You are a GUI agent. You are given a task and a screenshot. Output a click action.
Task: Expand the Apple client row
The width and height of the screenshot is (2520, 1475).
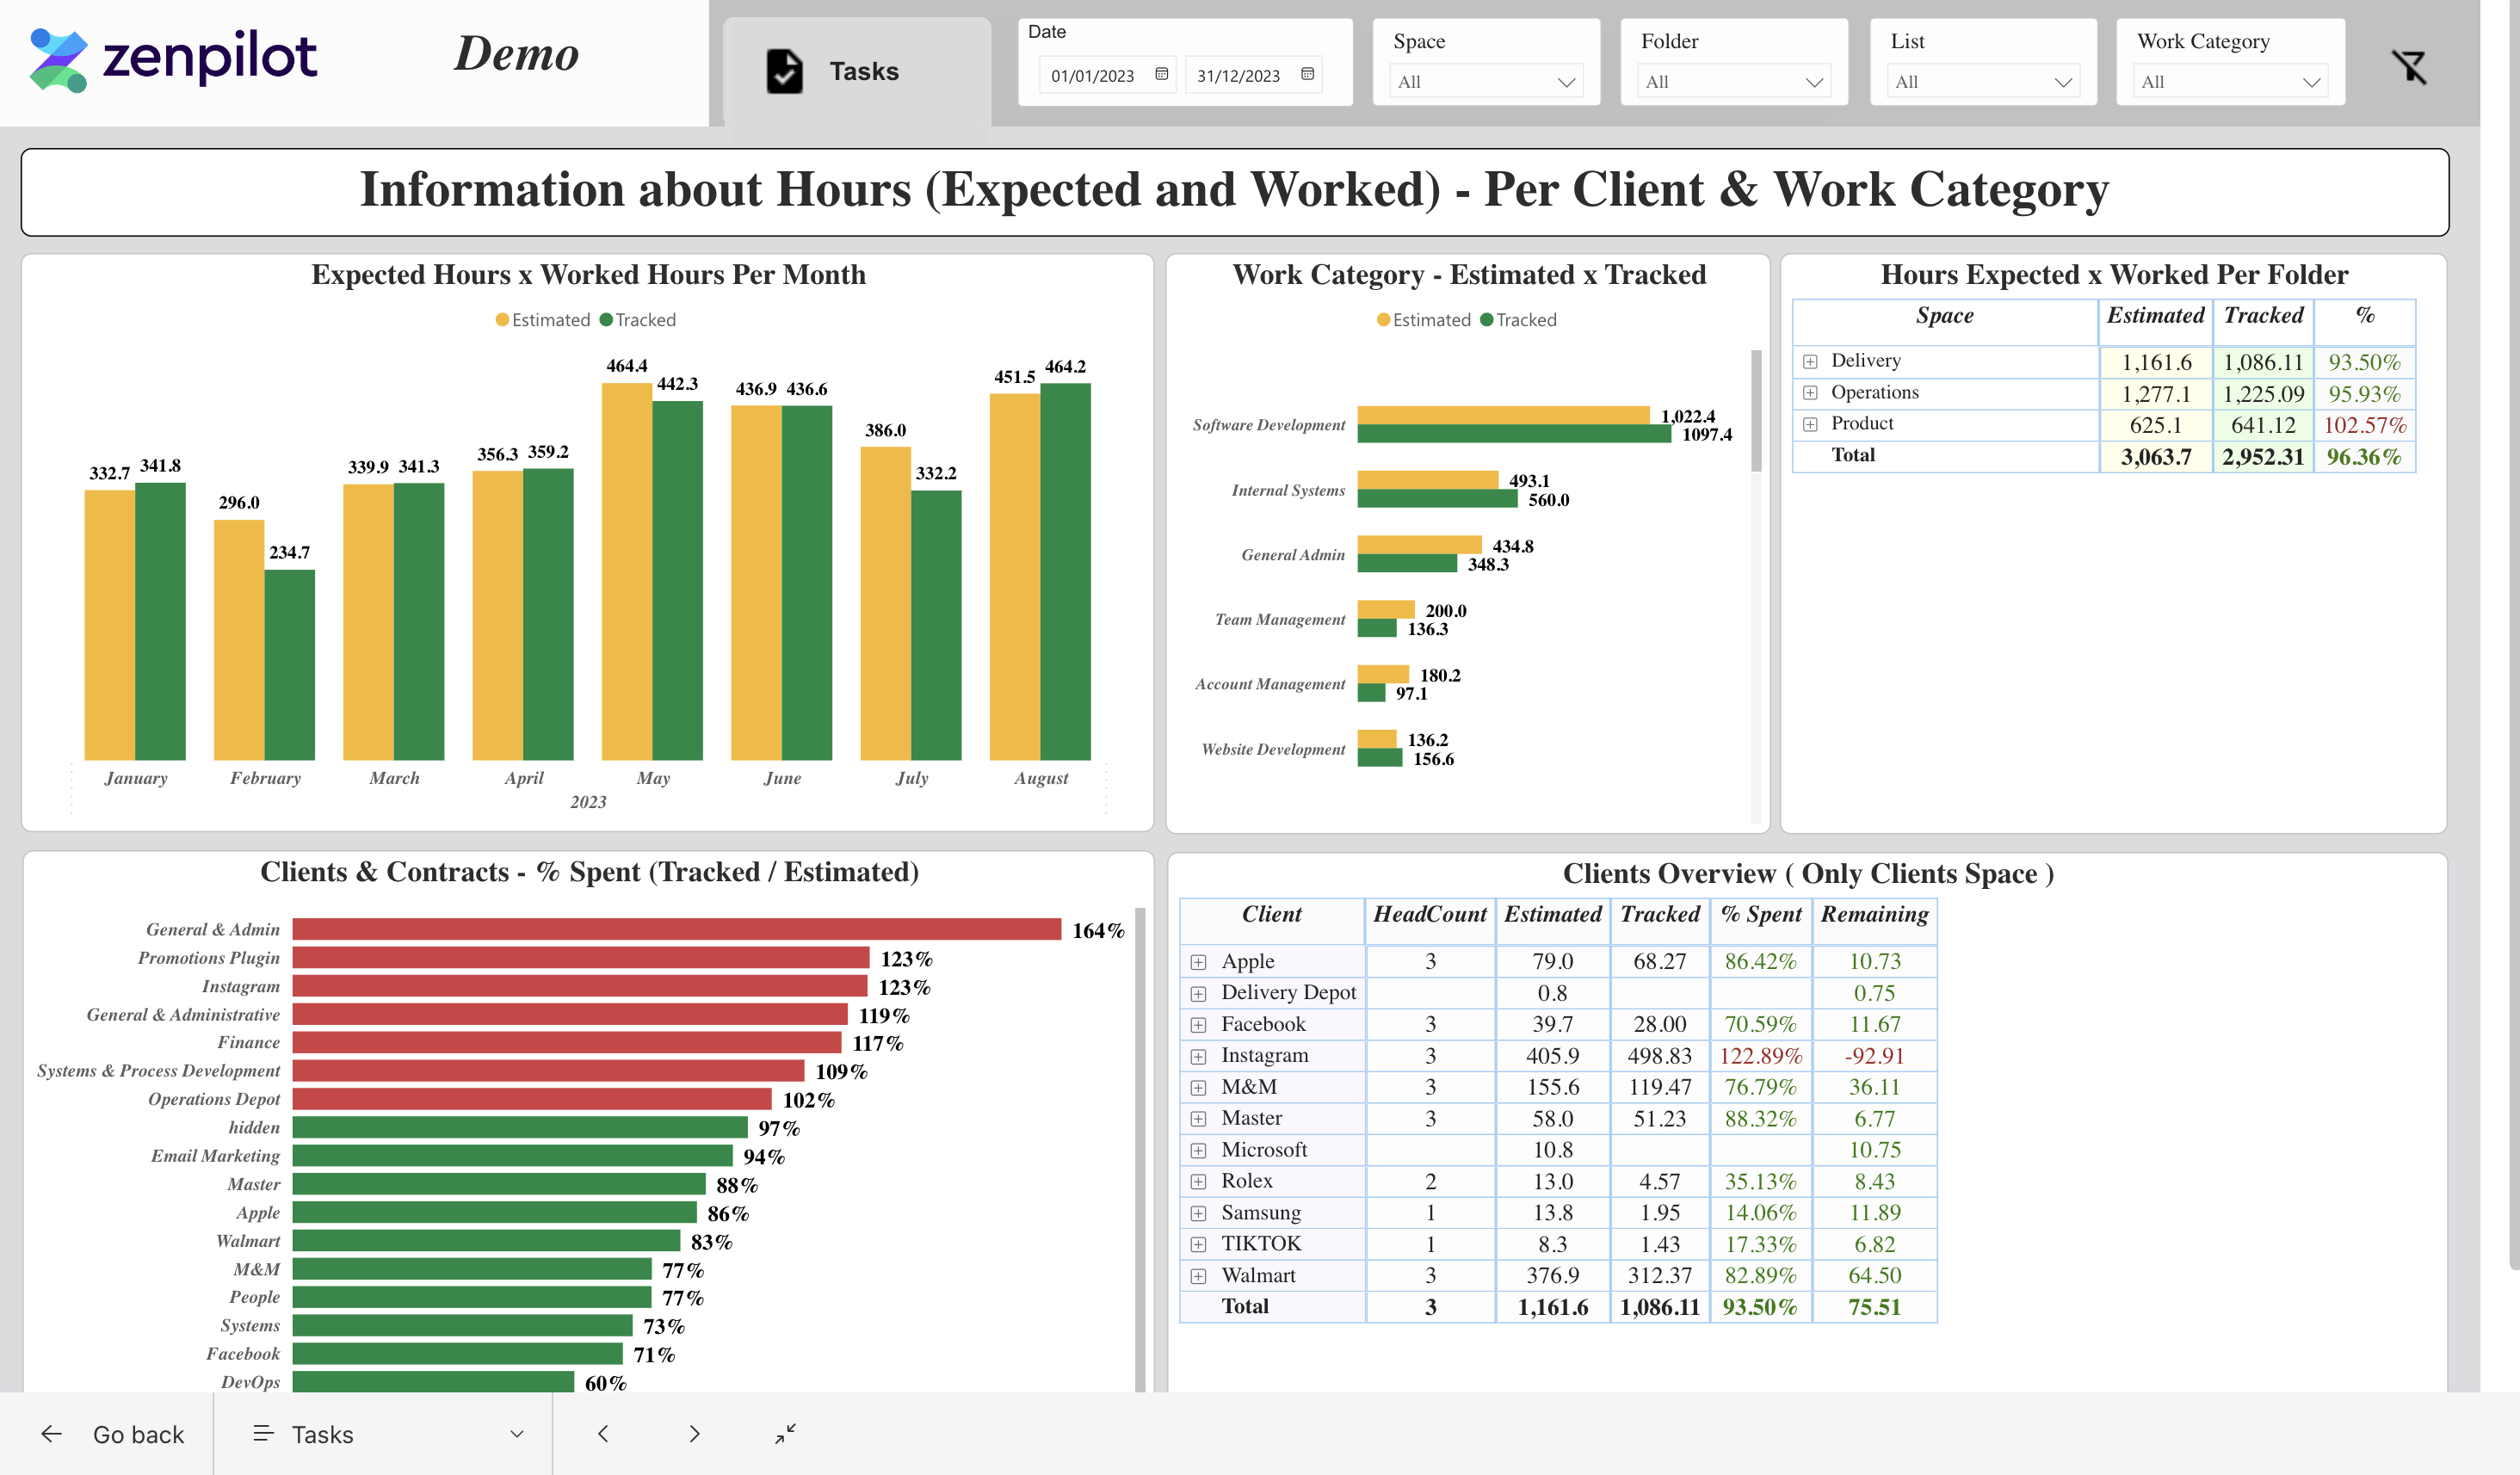pyautogui.click(x=1203, y=960)
